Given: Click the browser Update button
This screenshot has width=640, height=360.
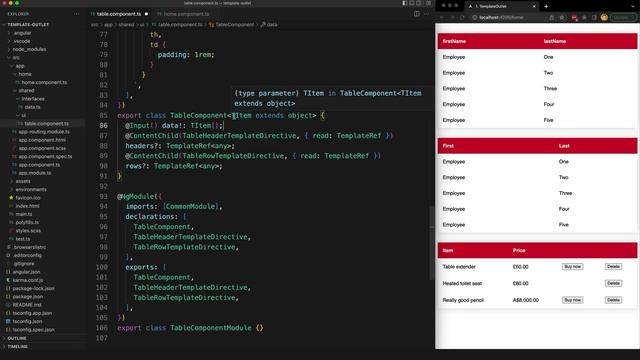Looking at the screenshot, I should pos(623,18).
